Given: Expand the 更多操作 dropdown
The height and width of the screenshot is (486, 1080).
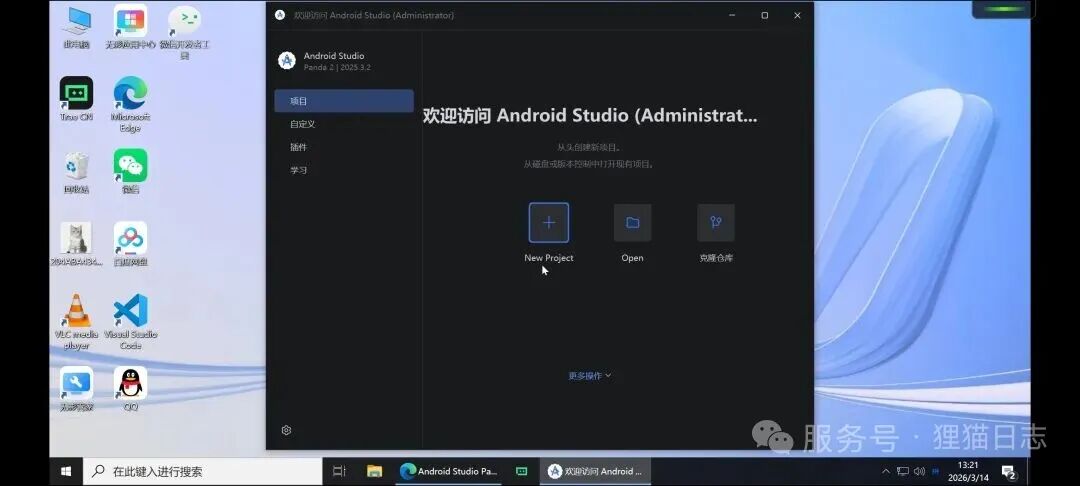Looking at the screenshot, I should (590, 376).
